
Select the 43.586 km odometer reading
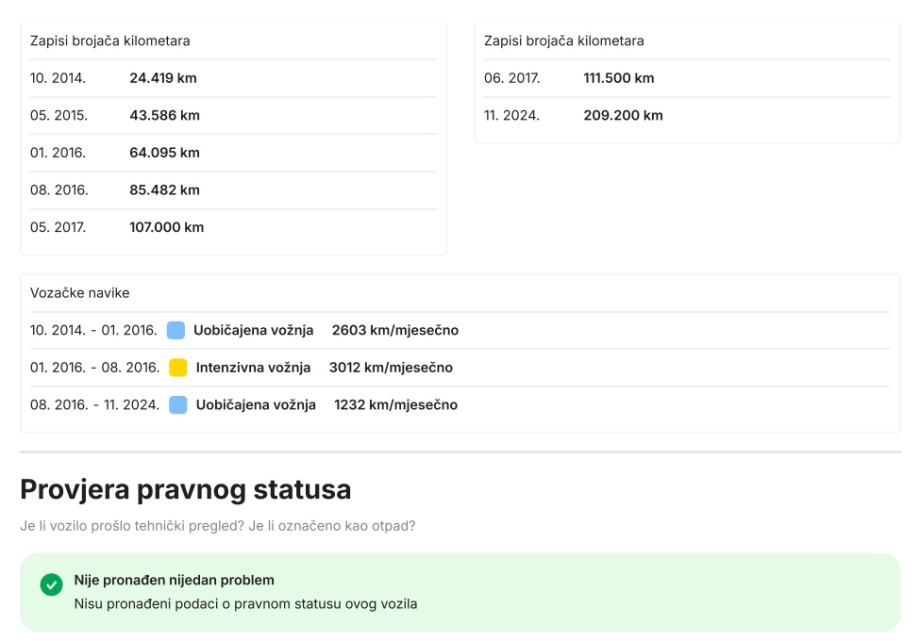pyautogui.click(x=164, y=115)
